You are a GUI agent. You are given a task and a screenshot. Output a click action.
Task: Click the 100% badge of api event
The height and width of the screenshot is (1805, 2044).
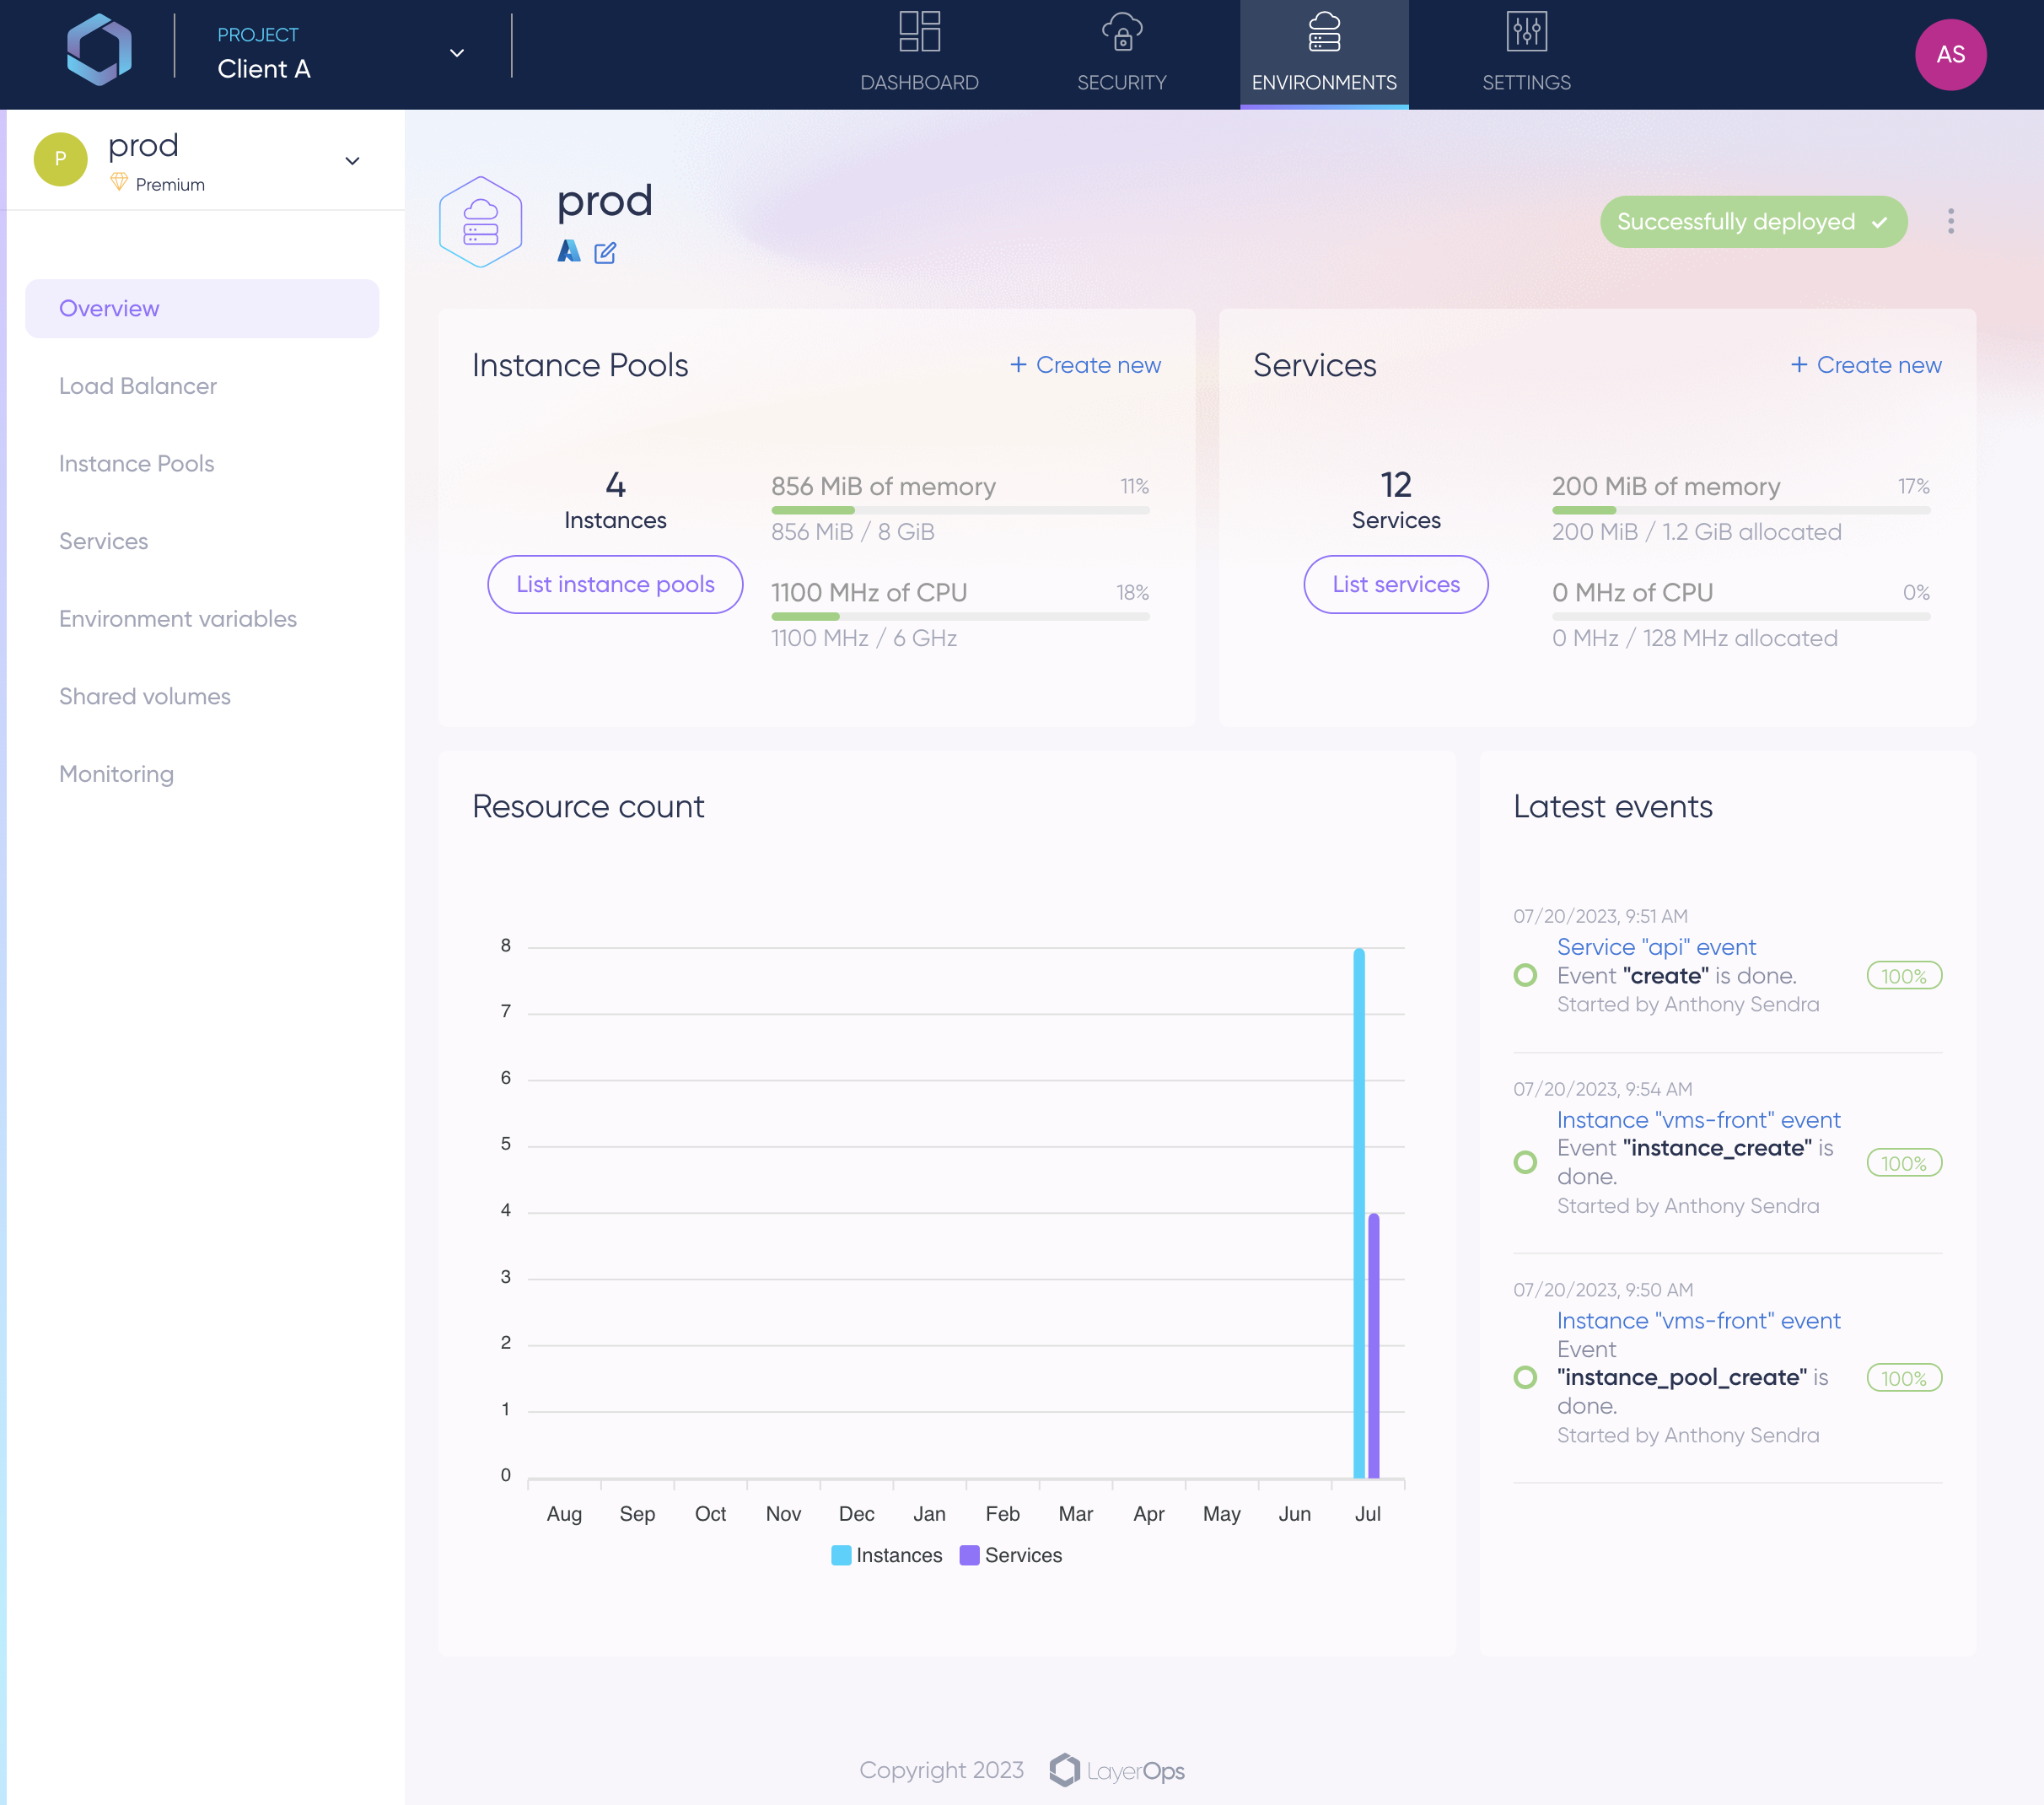click(x=1904, y=976)
